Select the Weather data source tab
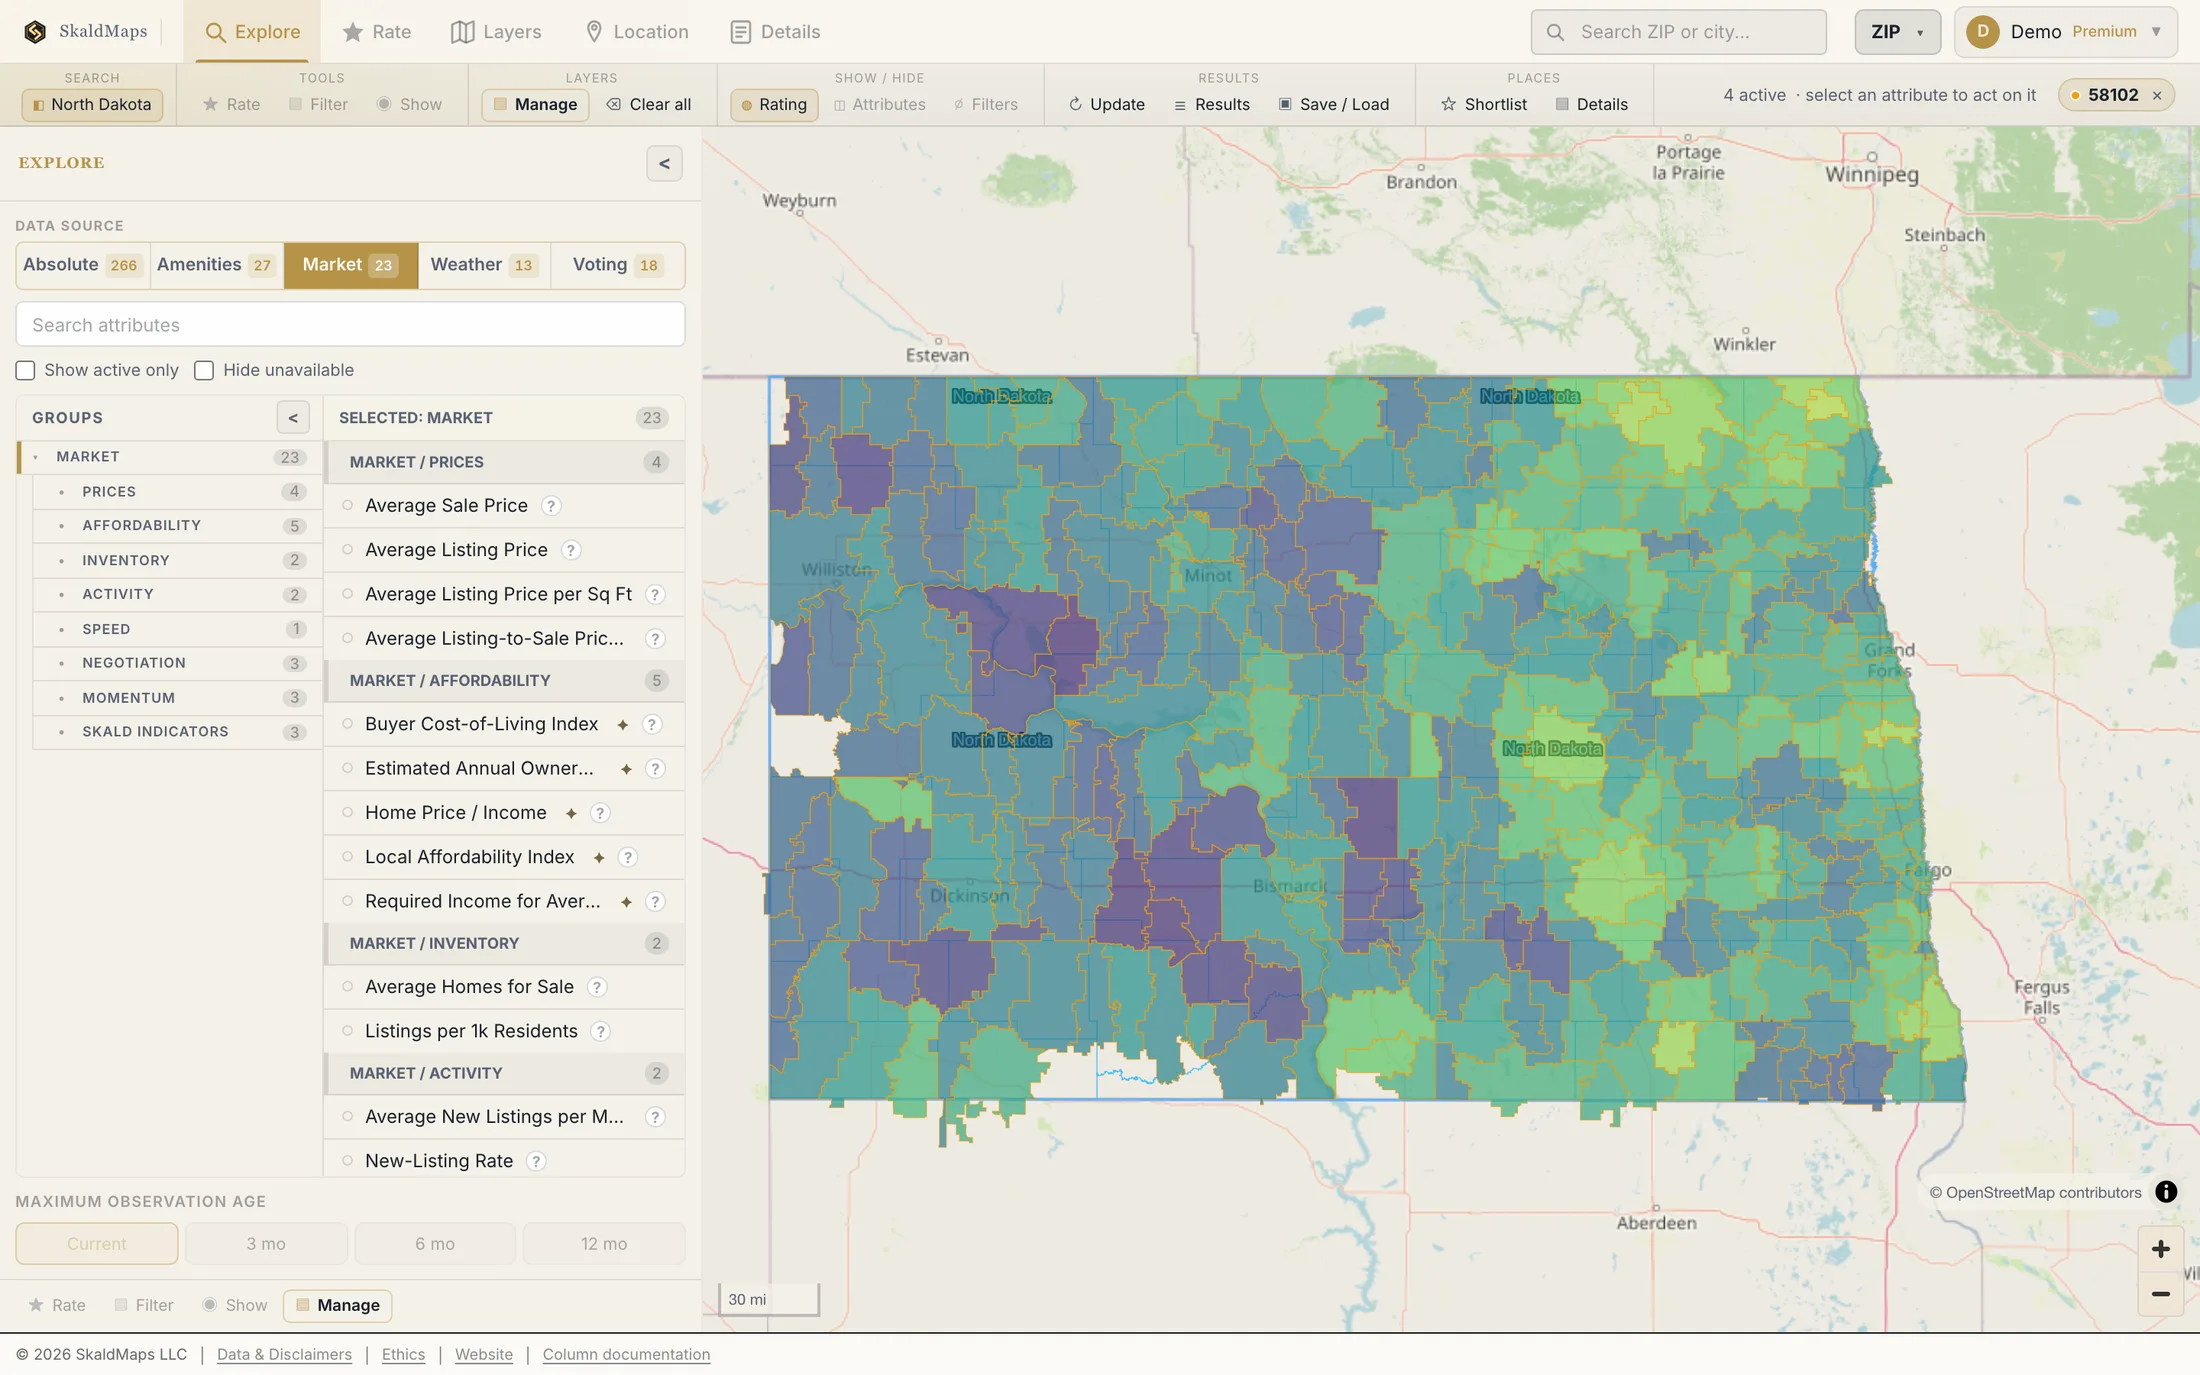 484,265
